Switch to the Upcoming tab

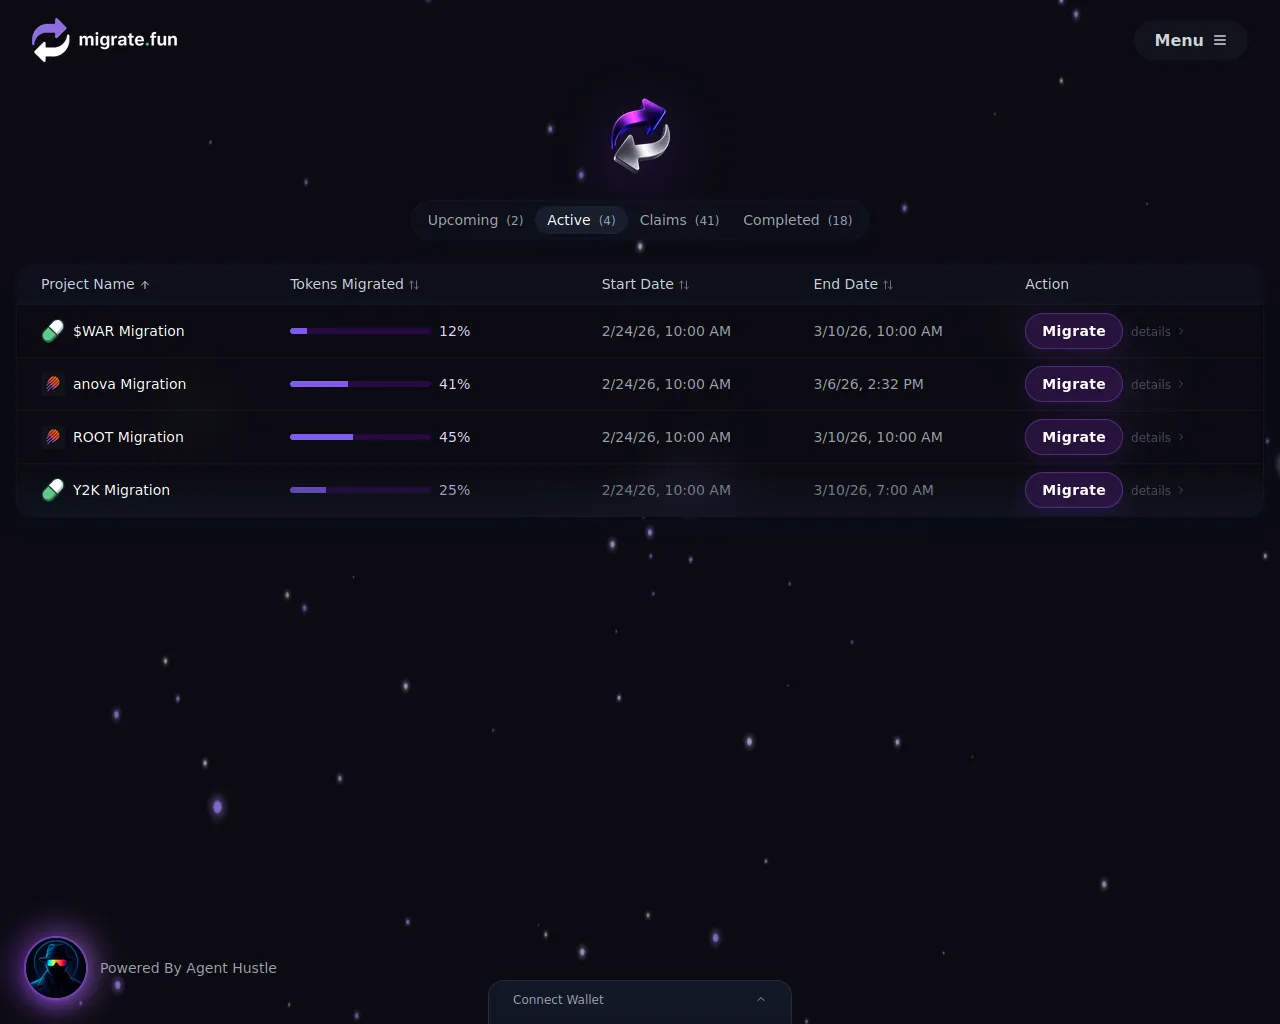coord(475,220)
